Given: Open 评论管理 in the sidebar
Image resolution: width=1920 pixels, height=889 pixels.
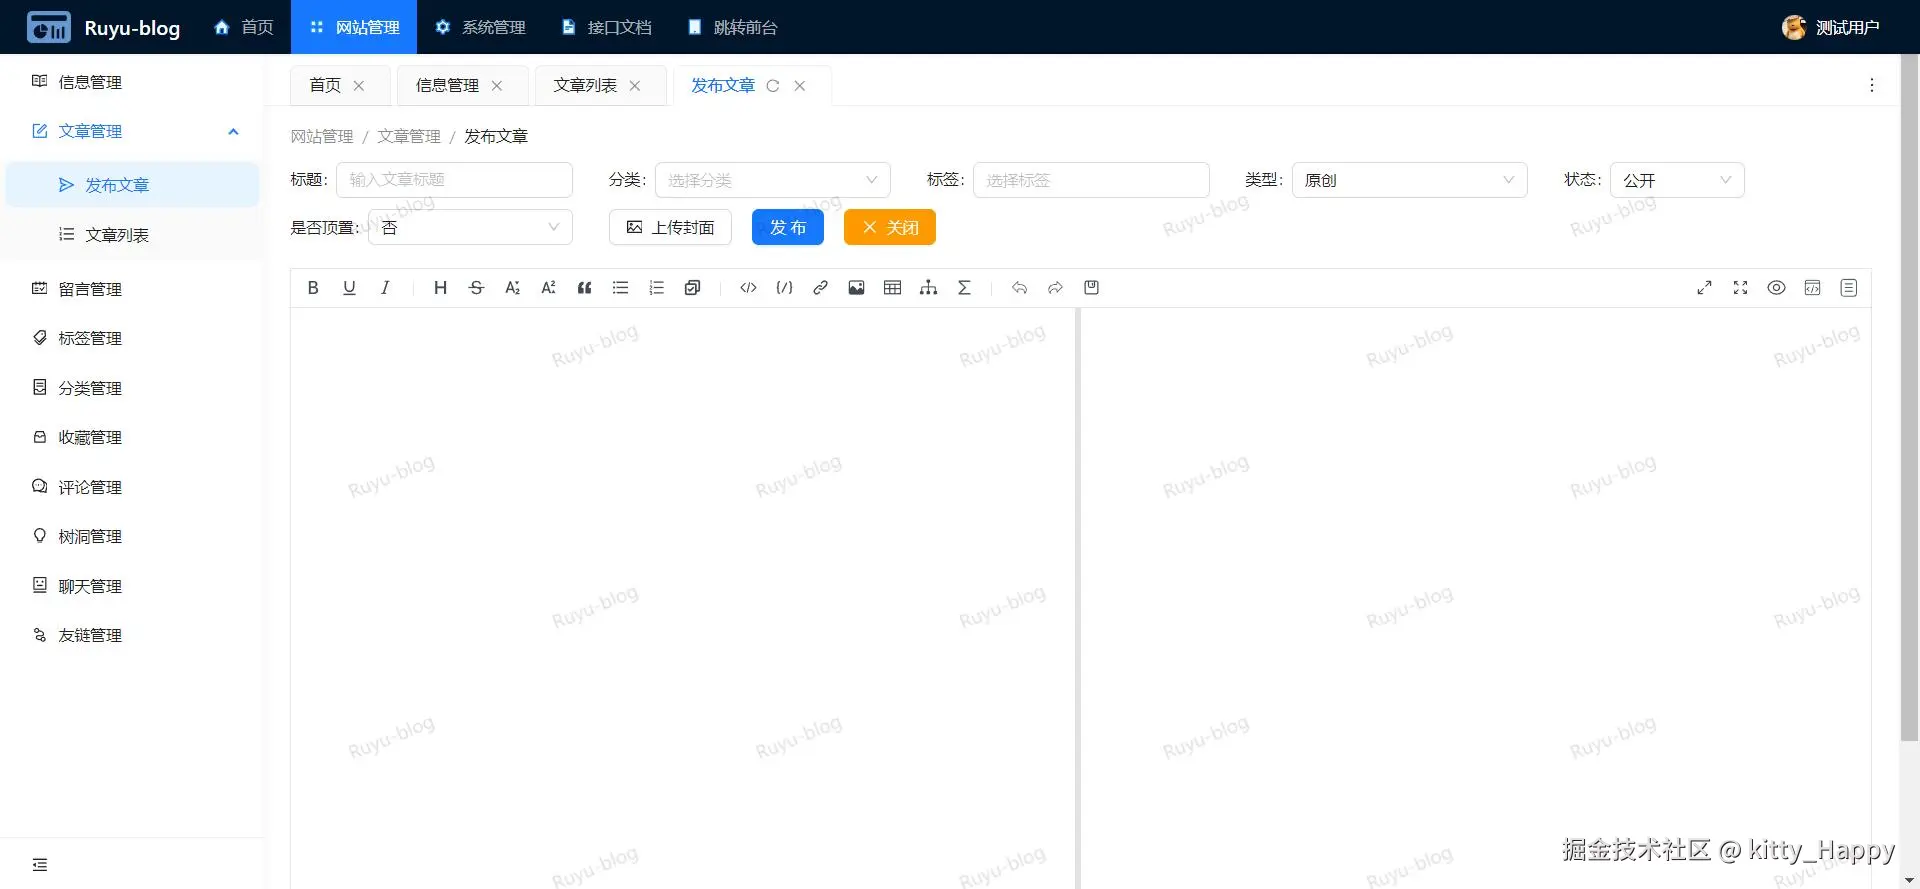Looking at the screenshot, I should click(132, 487).
